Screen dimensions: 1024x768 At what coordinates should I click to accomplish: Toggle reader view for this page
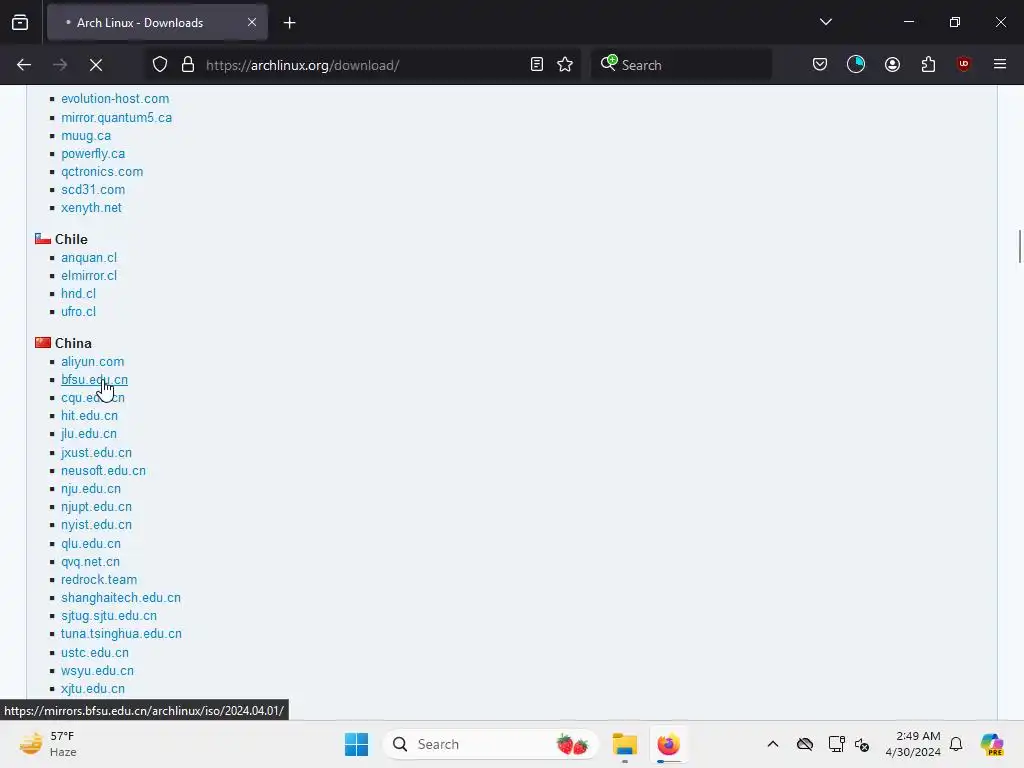pyautogui.click(x=537, y=65)
